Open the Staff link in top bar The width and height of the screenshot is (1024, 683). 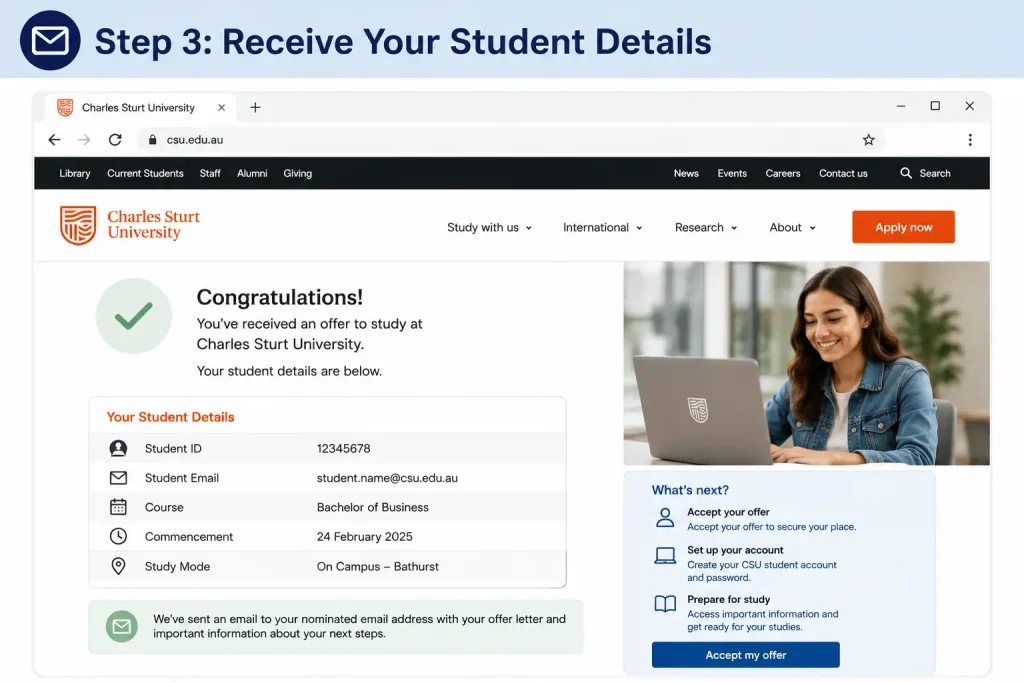[210, 173]
